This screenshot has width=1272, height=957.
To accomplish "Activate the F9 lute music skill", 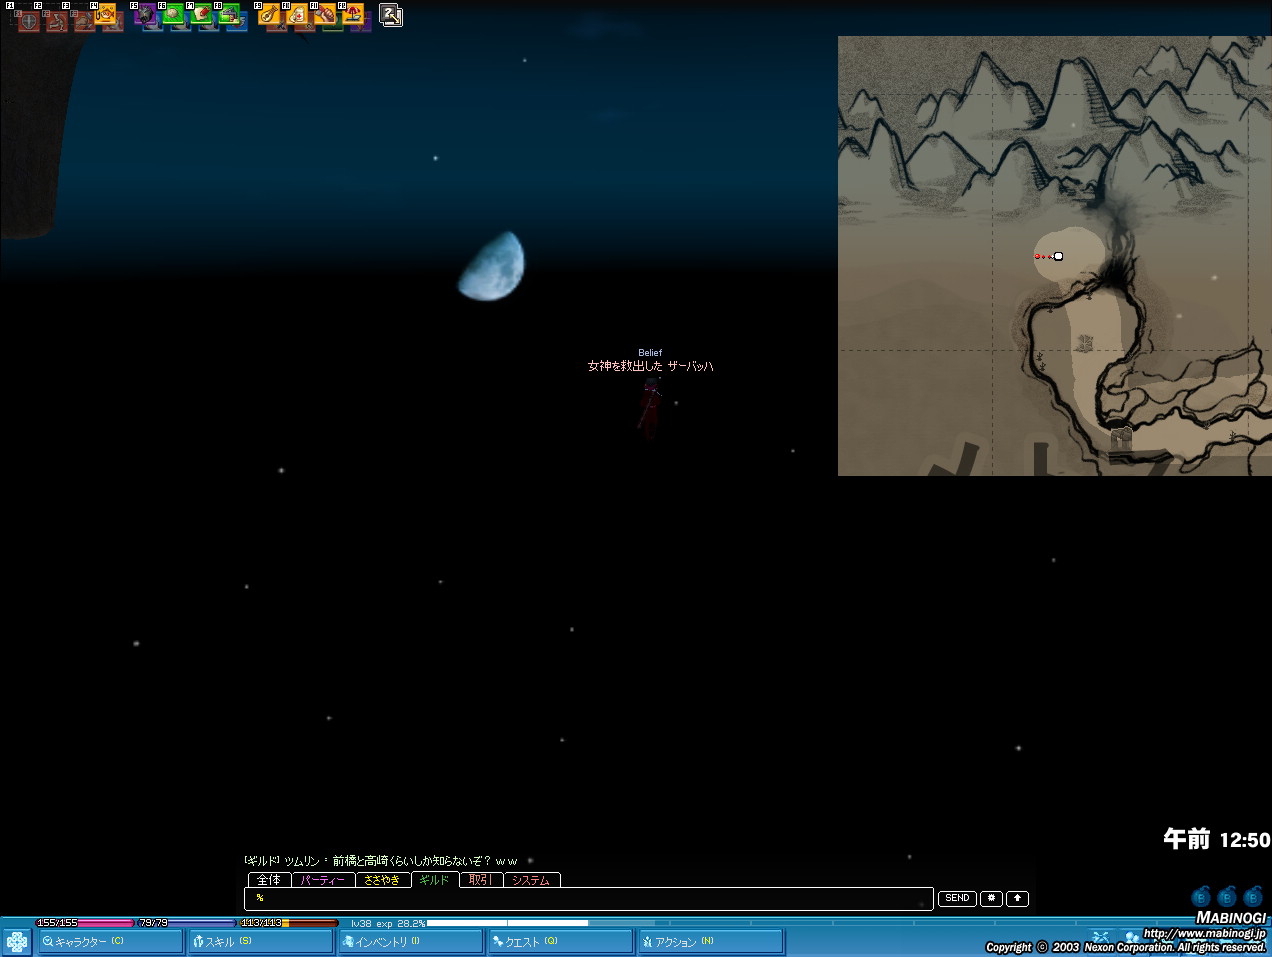I will tap(270, 14).
